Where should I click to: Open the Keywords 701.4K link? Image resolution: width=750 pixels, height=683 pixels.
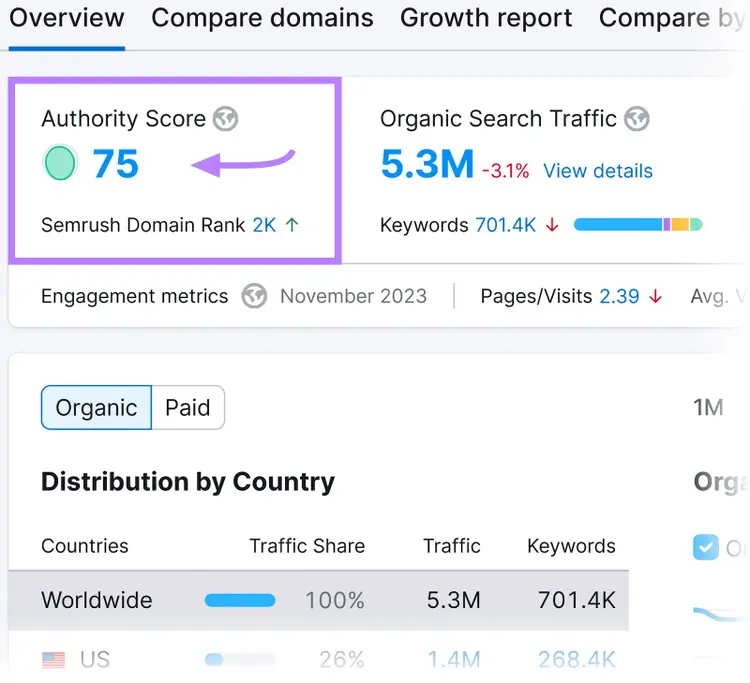pos(506,225)
